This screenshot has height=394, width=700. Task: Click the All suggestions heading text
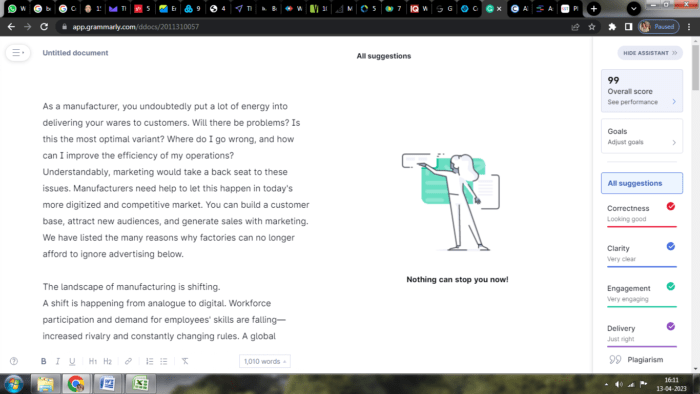383,56
